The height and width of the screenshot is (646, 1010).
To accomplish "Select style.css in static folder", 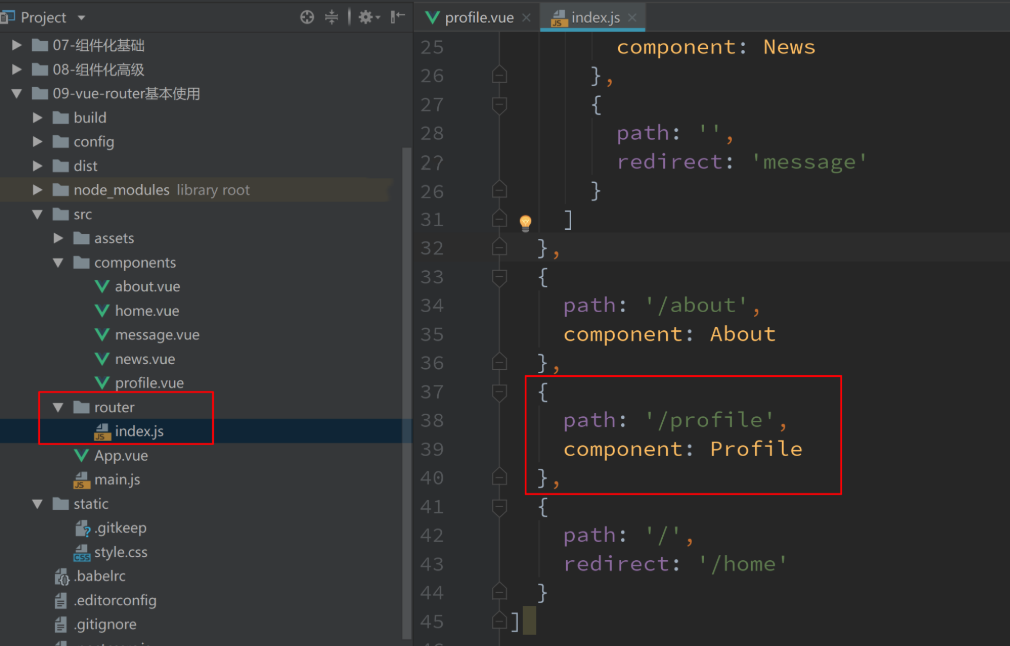I will click(x=120, y=552).
